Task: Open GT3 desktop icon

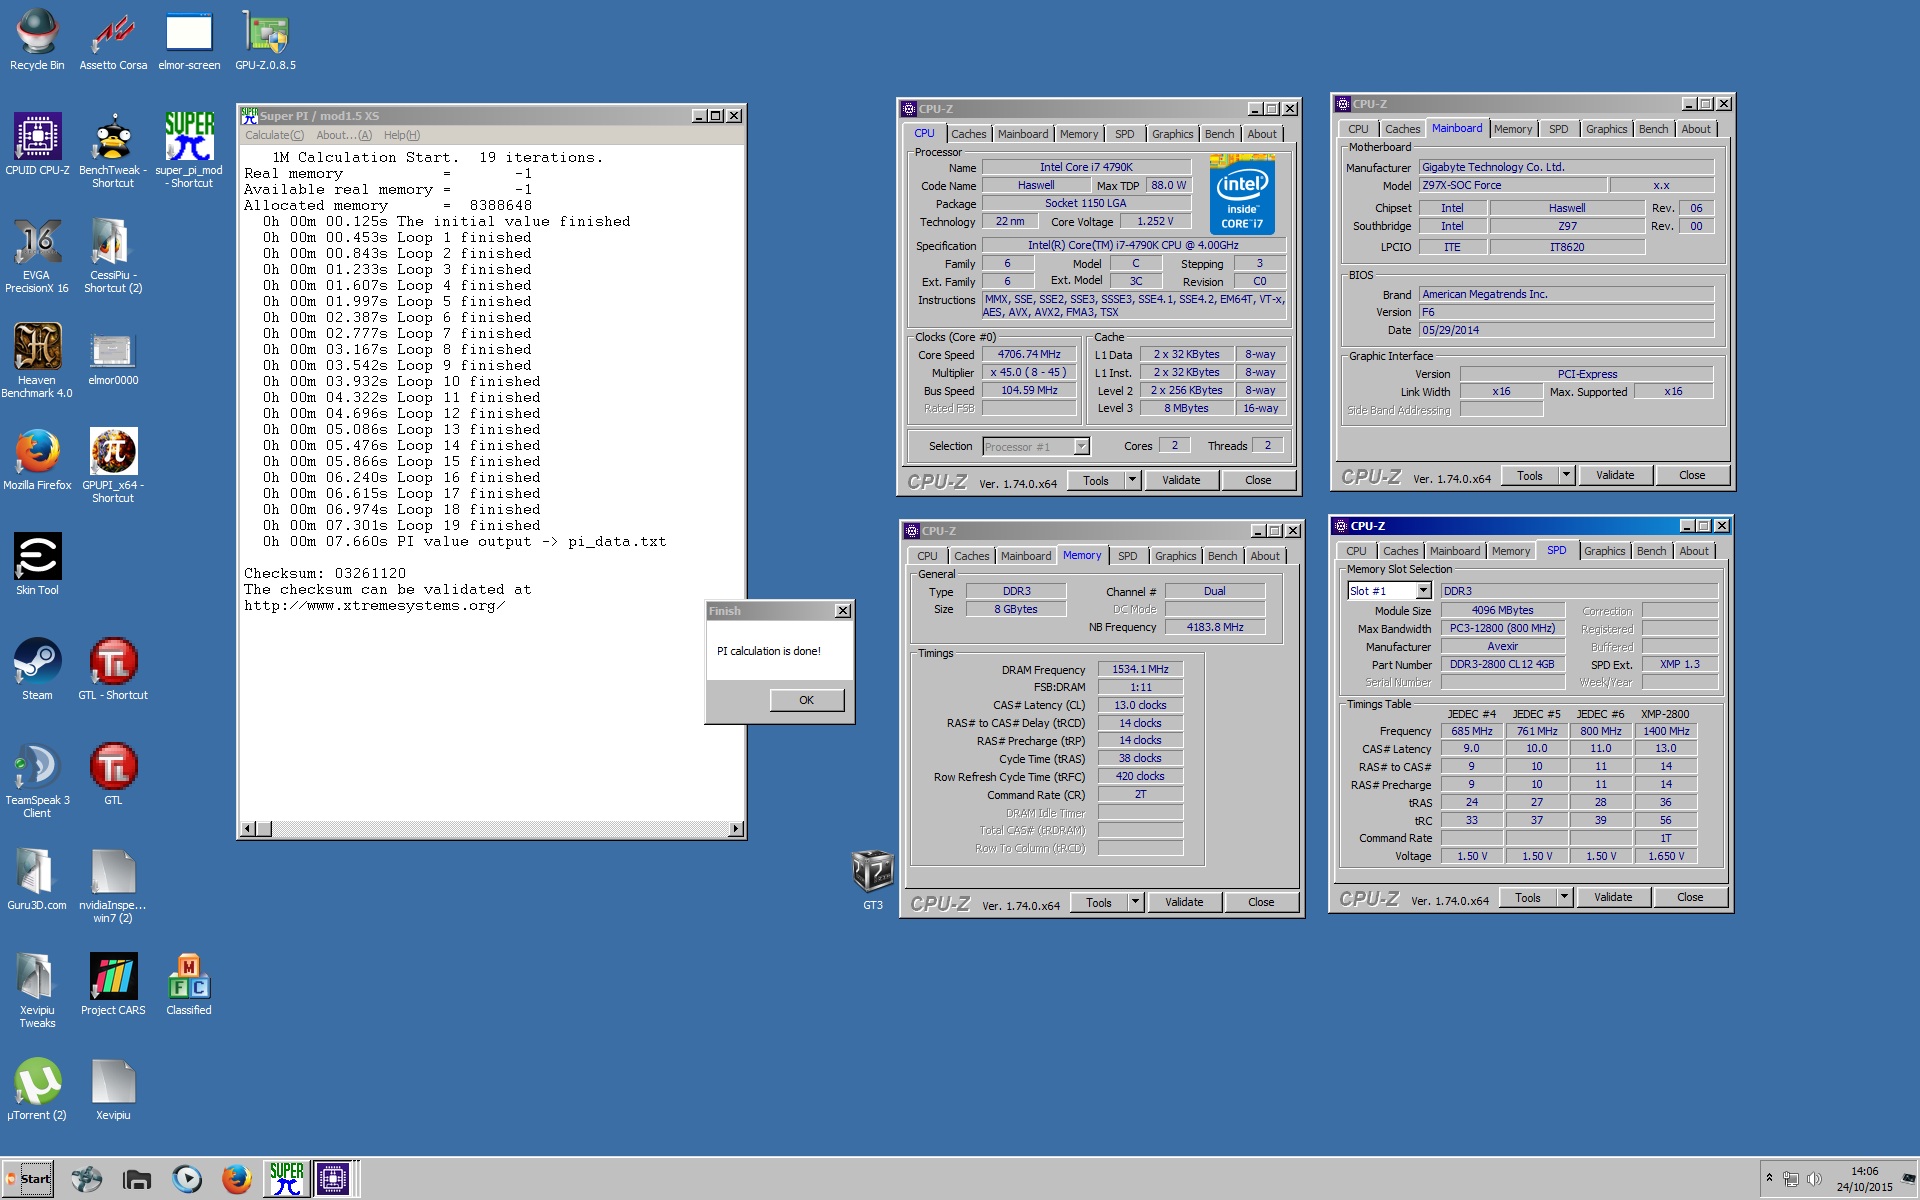Action: 873,880
